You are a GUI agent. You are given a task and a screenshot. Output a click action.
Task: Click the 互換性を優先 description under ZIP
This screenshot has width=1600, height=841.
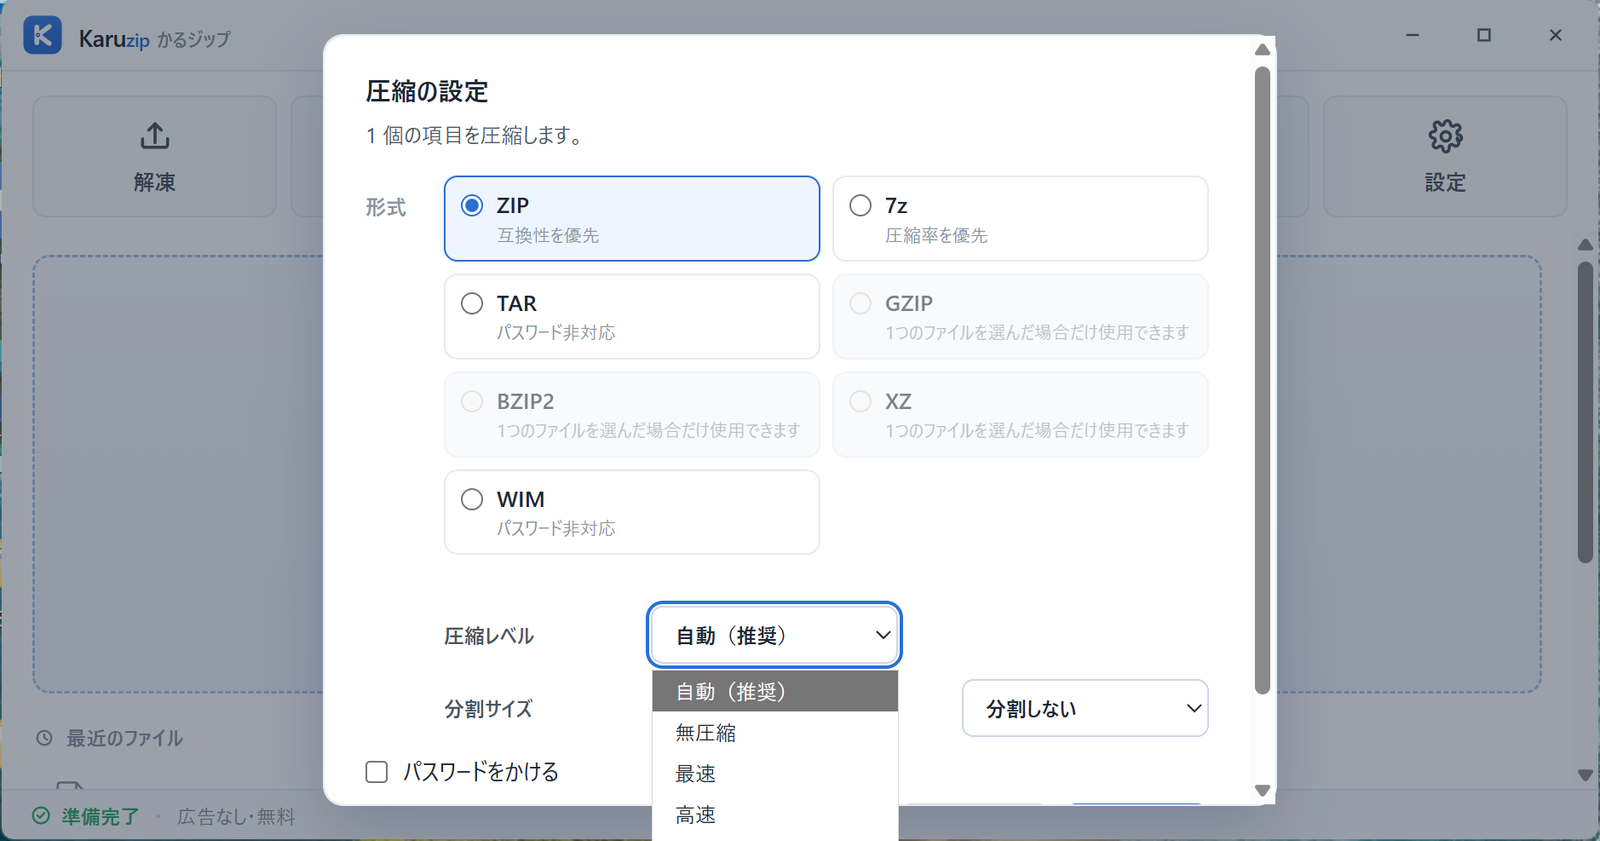(x=548, y=235)
